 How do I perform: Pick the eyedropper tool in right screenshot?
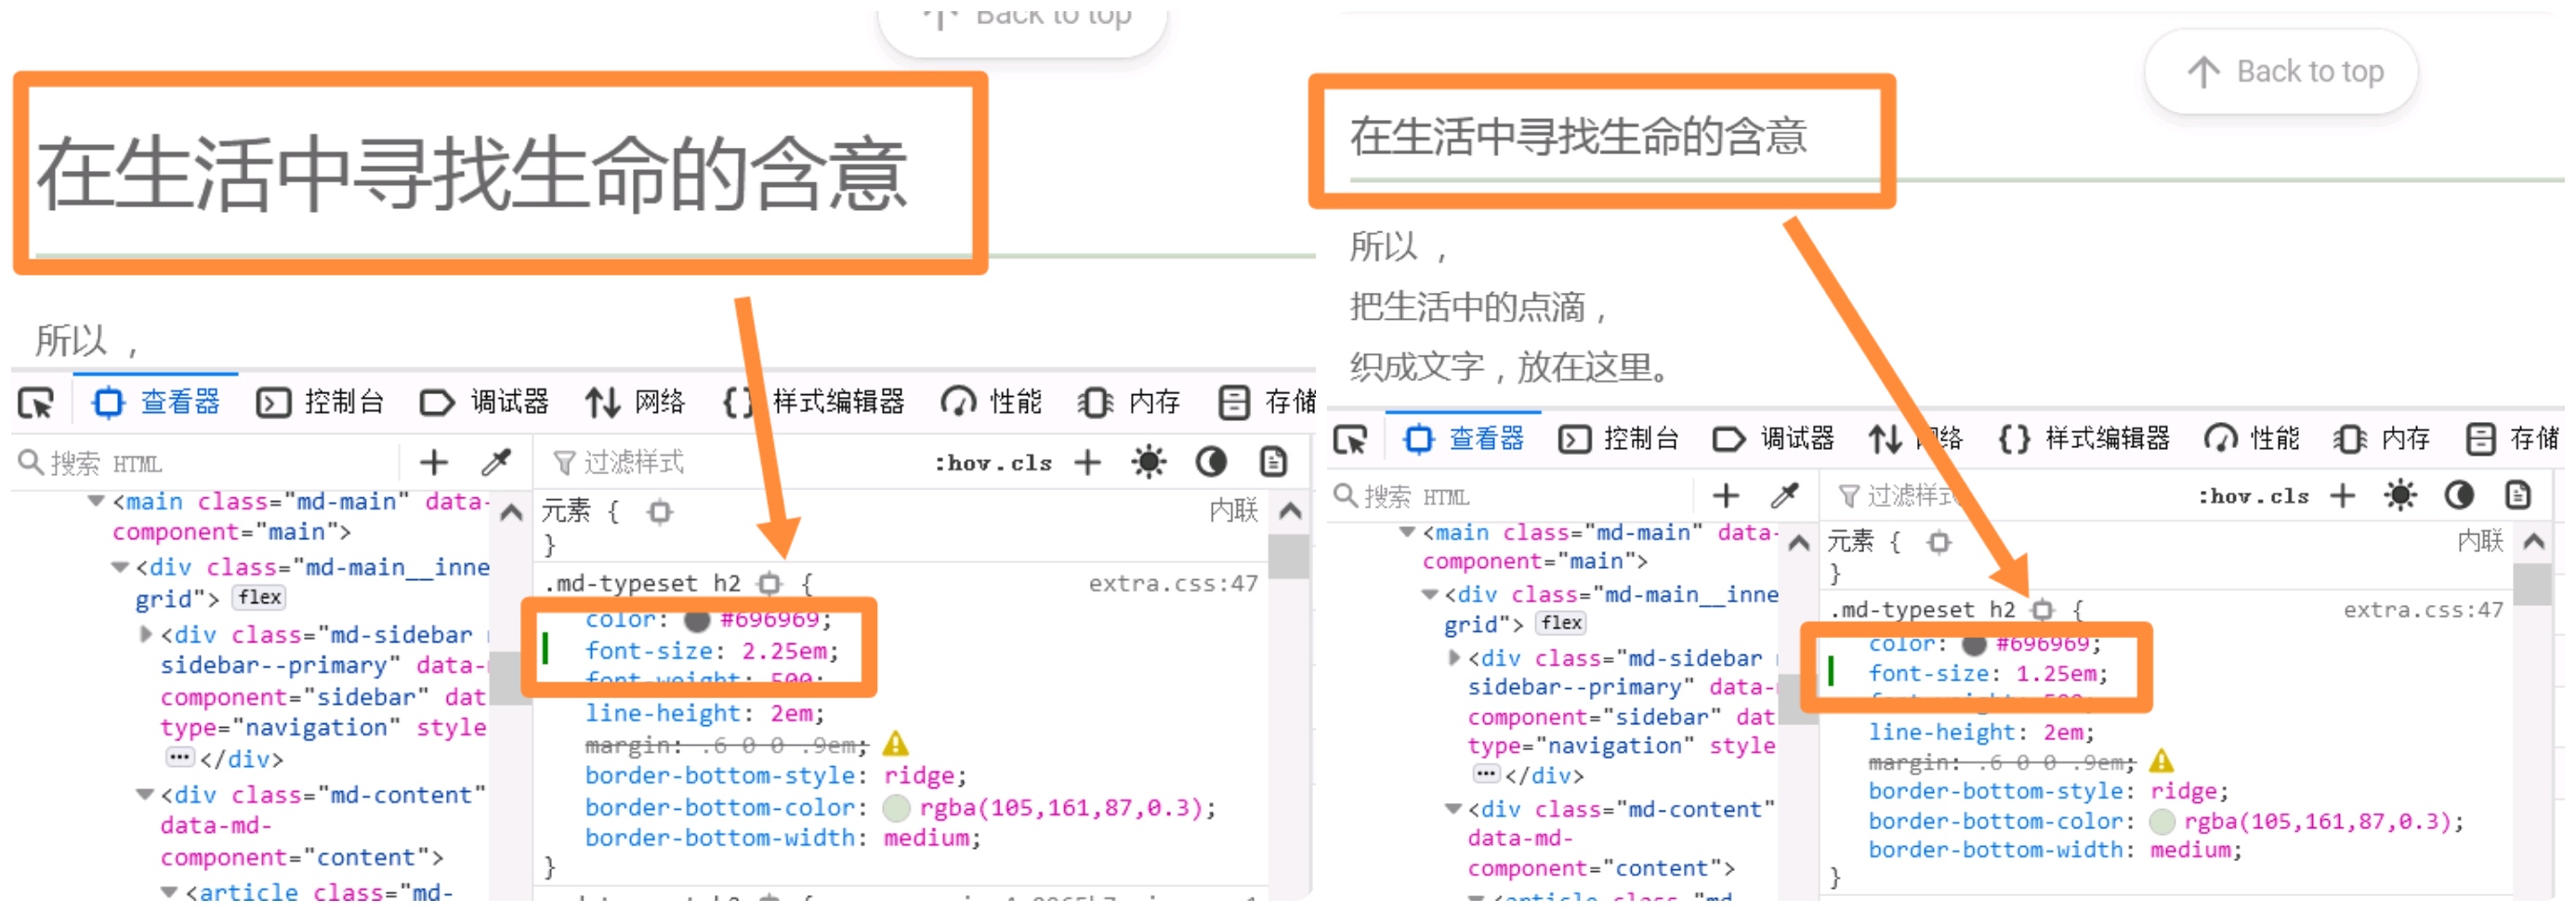[1785, 496]
